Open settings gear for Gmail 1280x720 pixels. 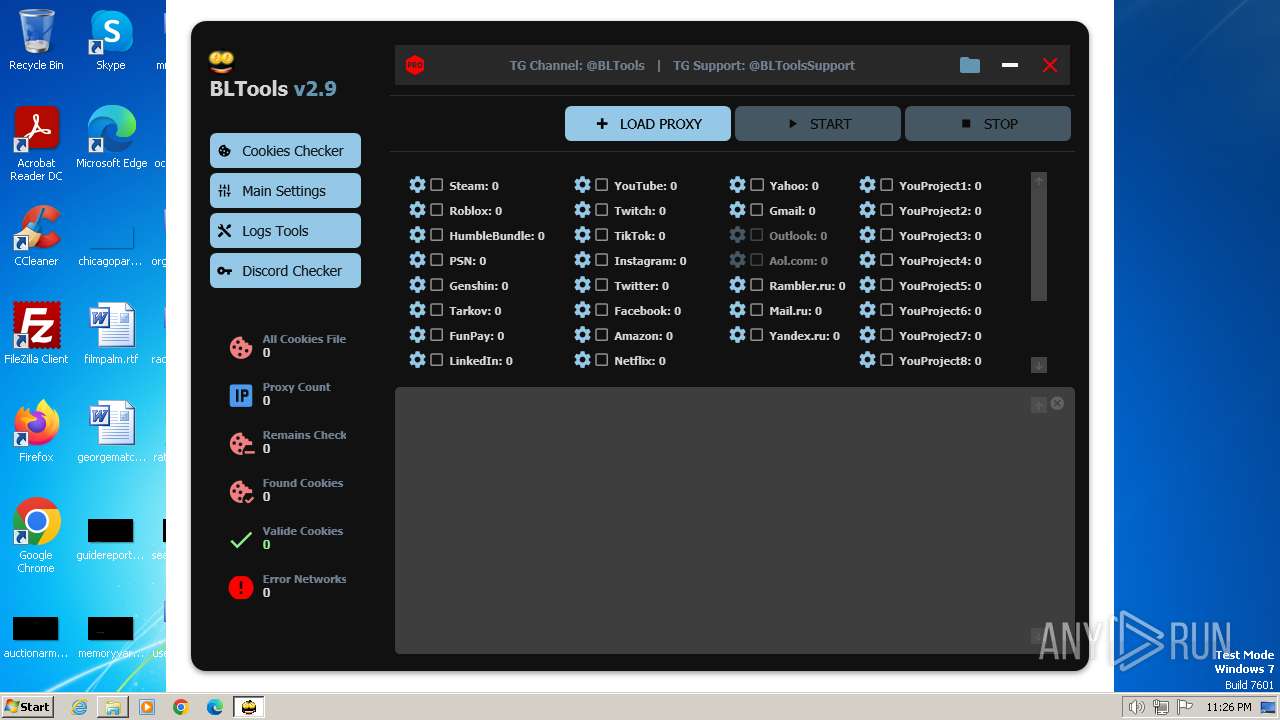(738, 210)
